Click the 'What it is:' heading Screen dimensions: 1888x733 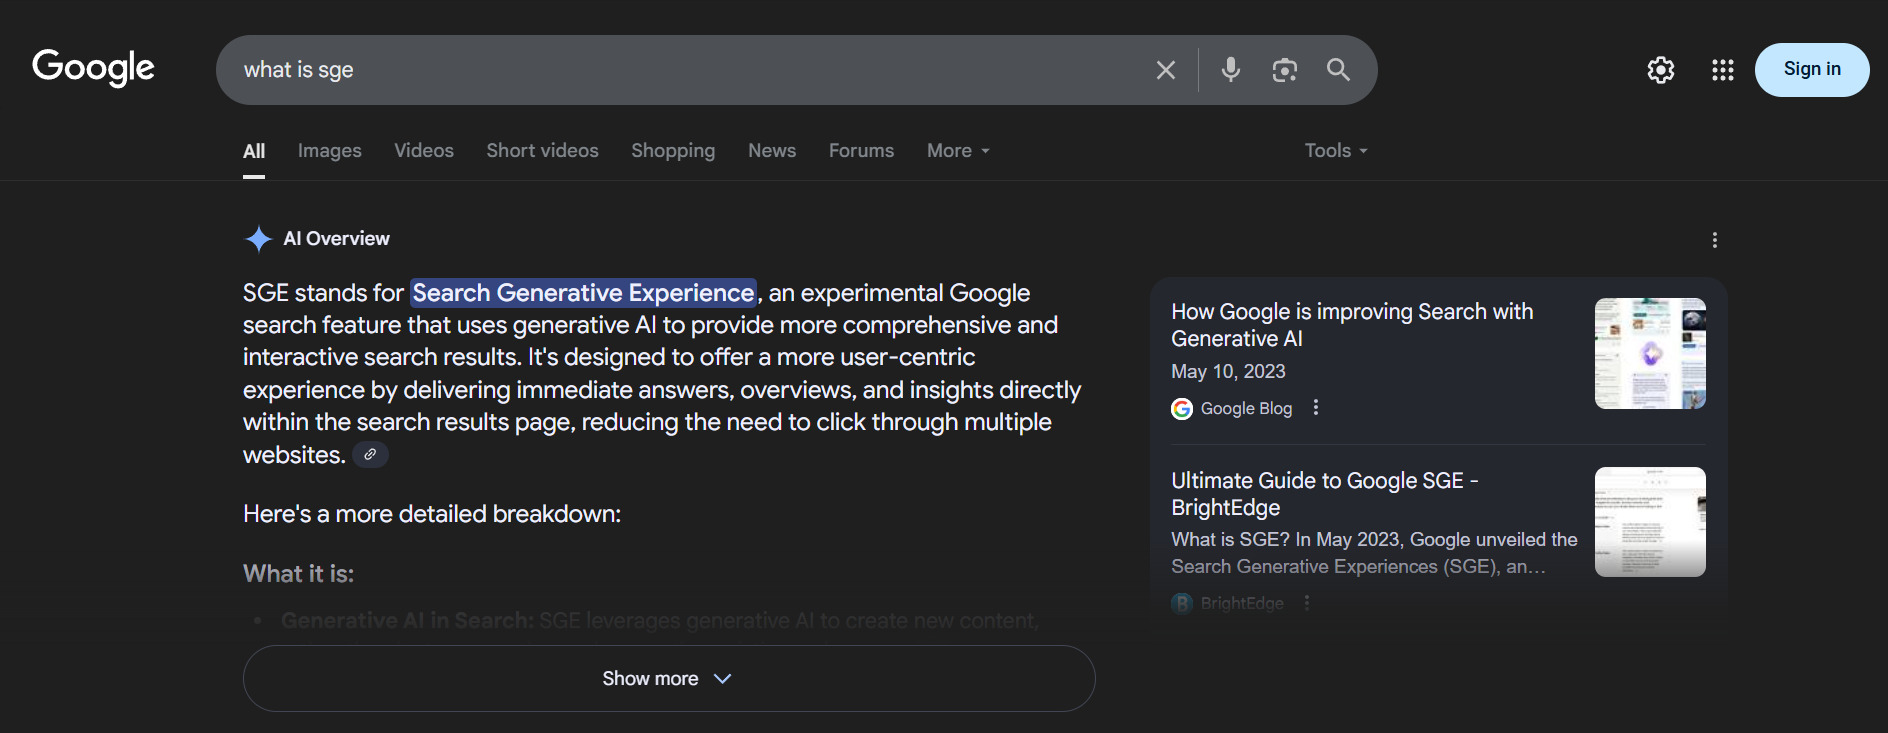(298, 574)
